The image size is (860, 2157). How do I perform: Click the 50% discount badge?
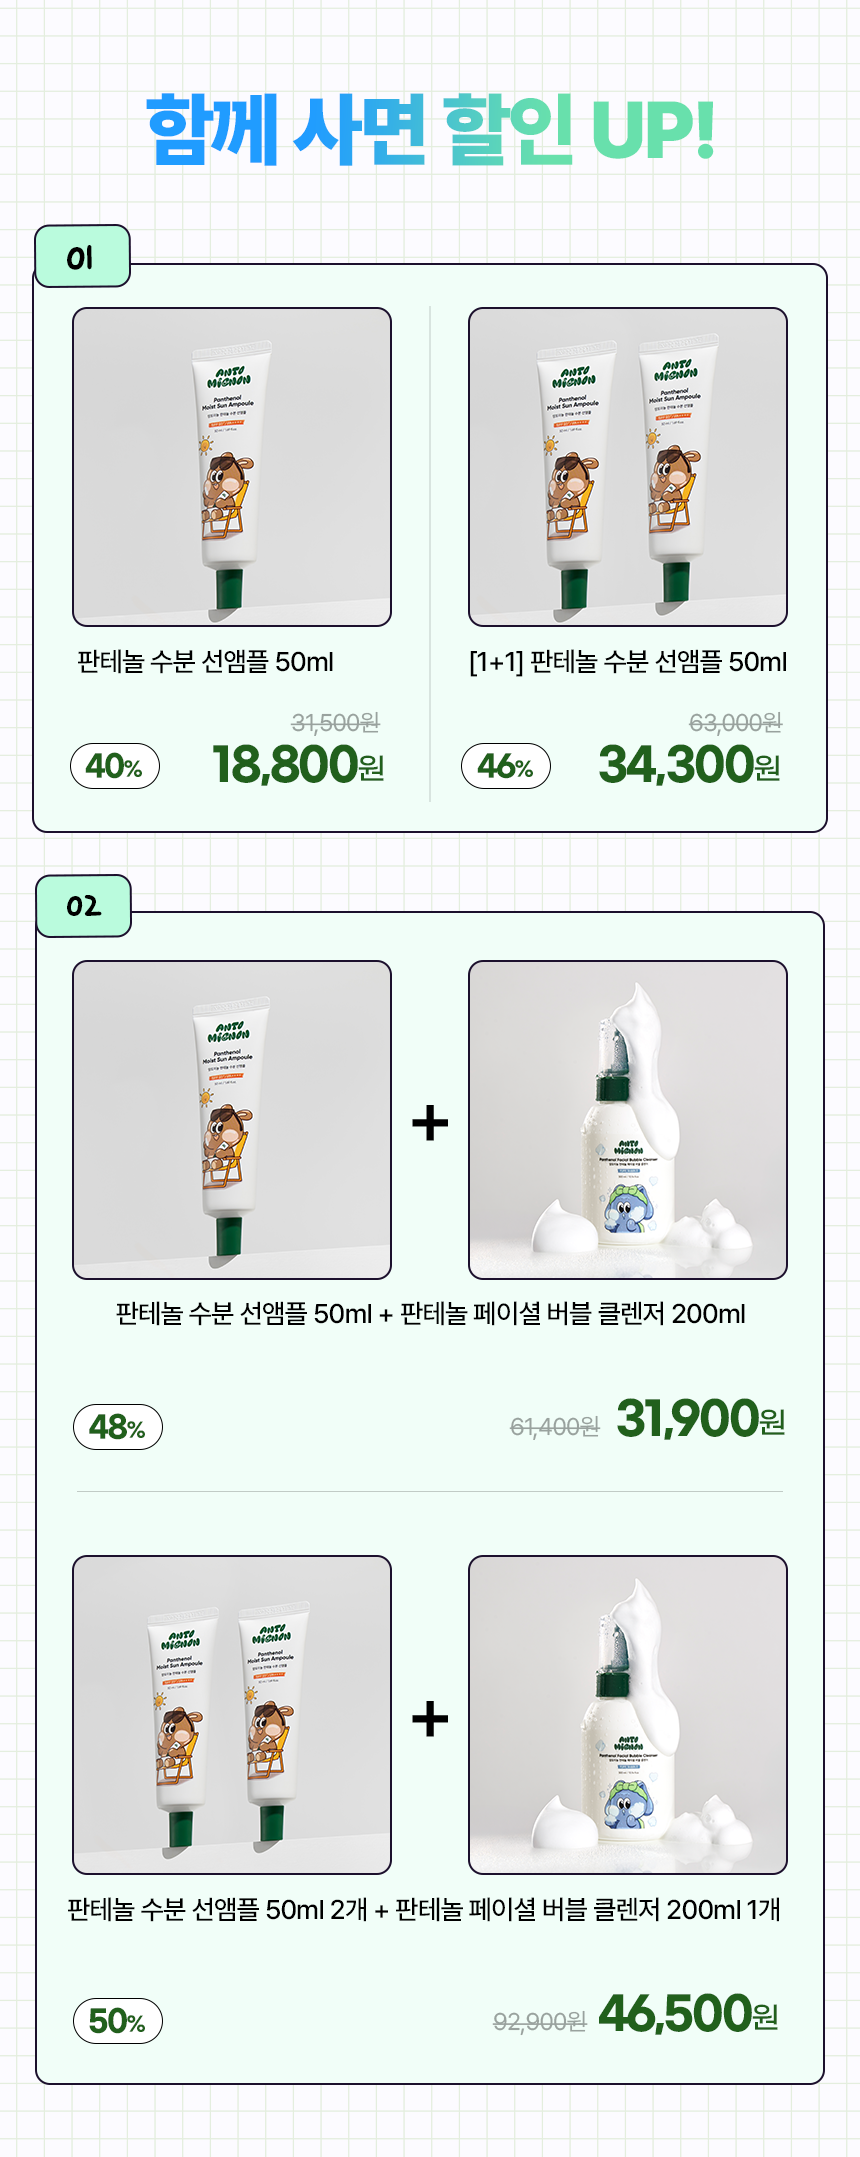pos(118,2022)
